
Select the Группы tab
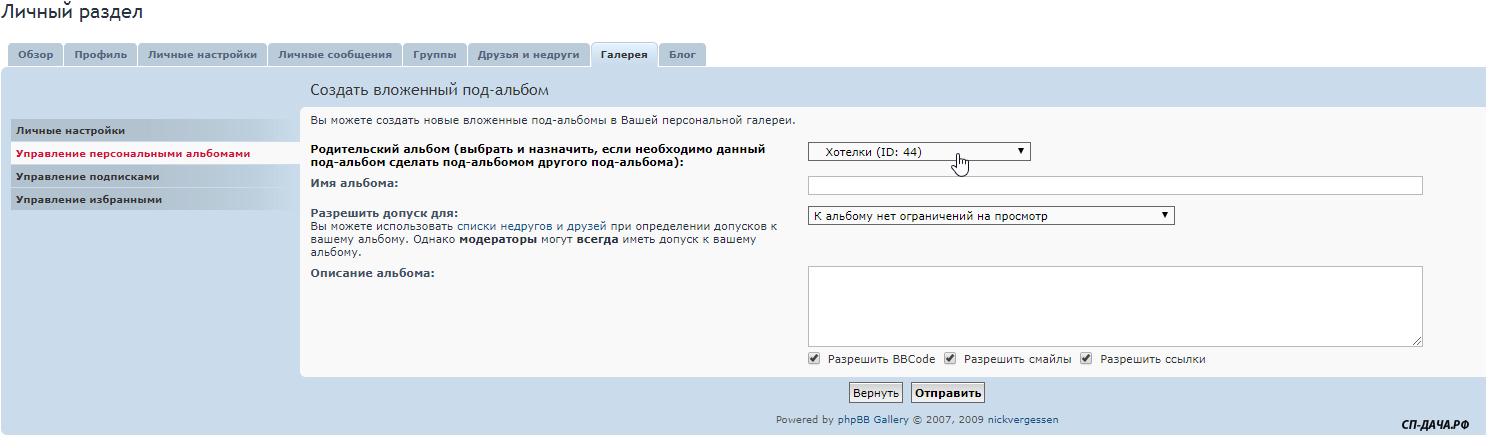point(435,55)
